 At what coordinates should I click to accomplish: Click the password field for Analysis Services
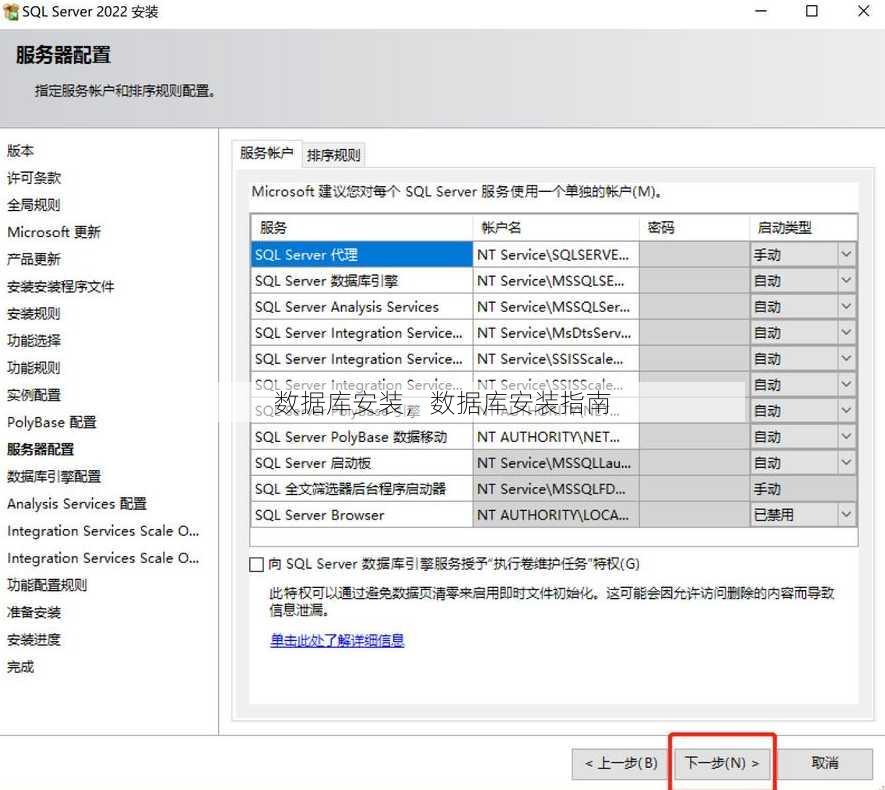click(x=694, y=306)
